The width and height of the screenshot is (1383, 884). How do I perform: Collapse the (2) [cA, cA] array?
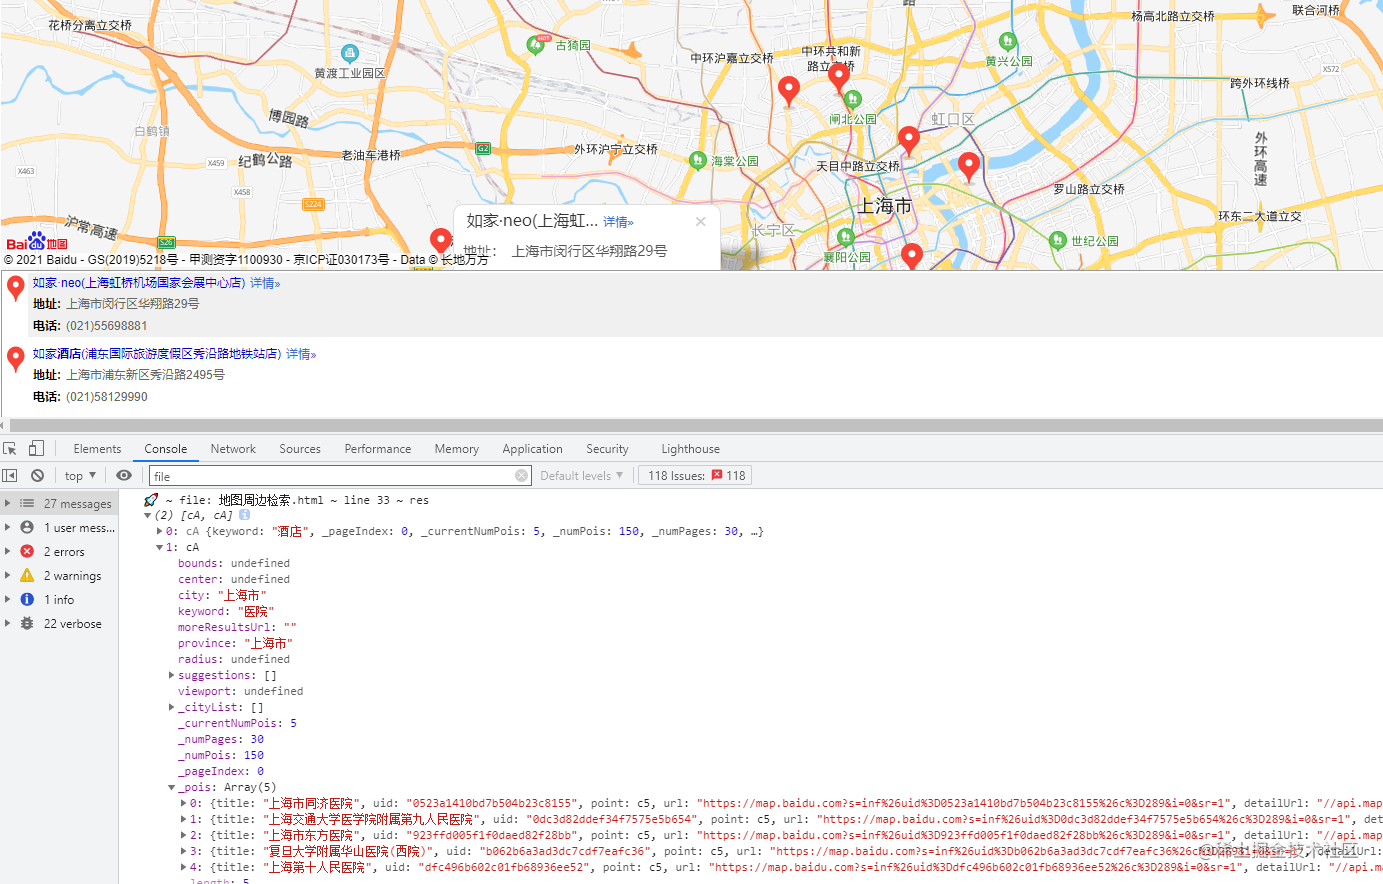point(148,516)
